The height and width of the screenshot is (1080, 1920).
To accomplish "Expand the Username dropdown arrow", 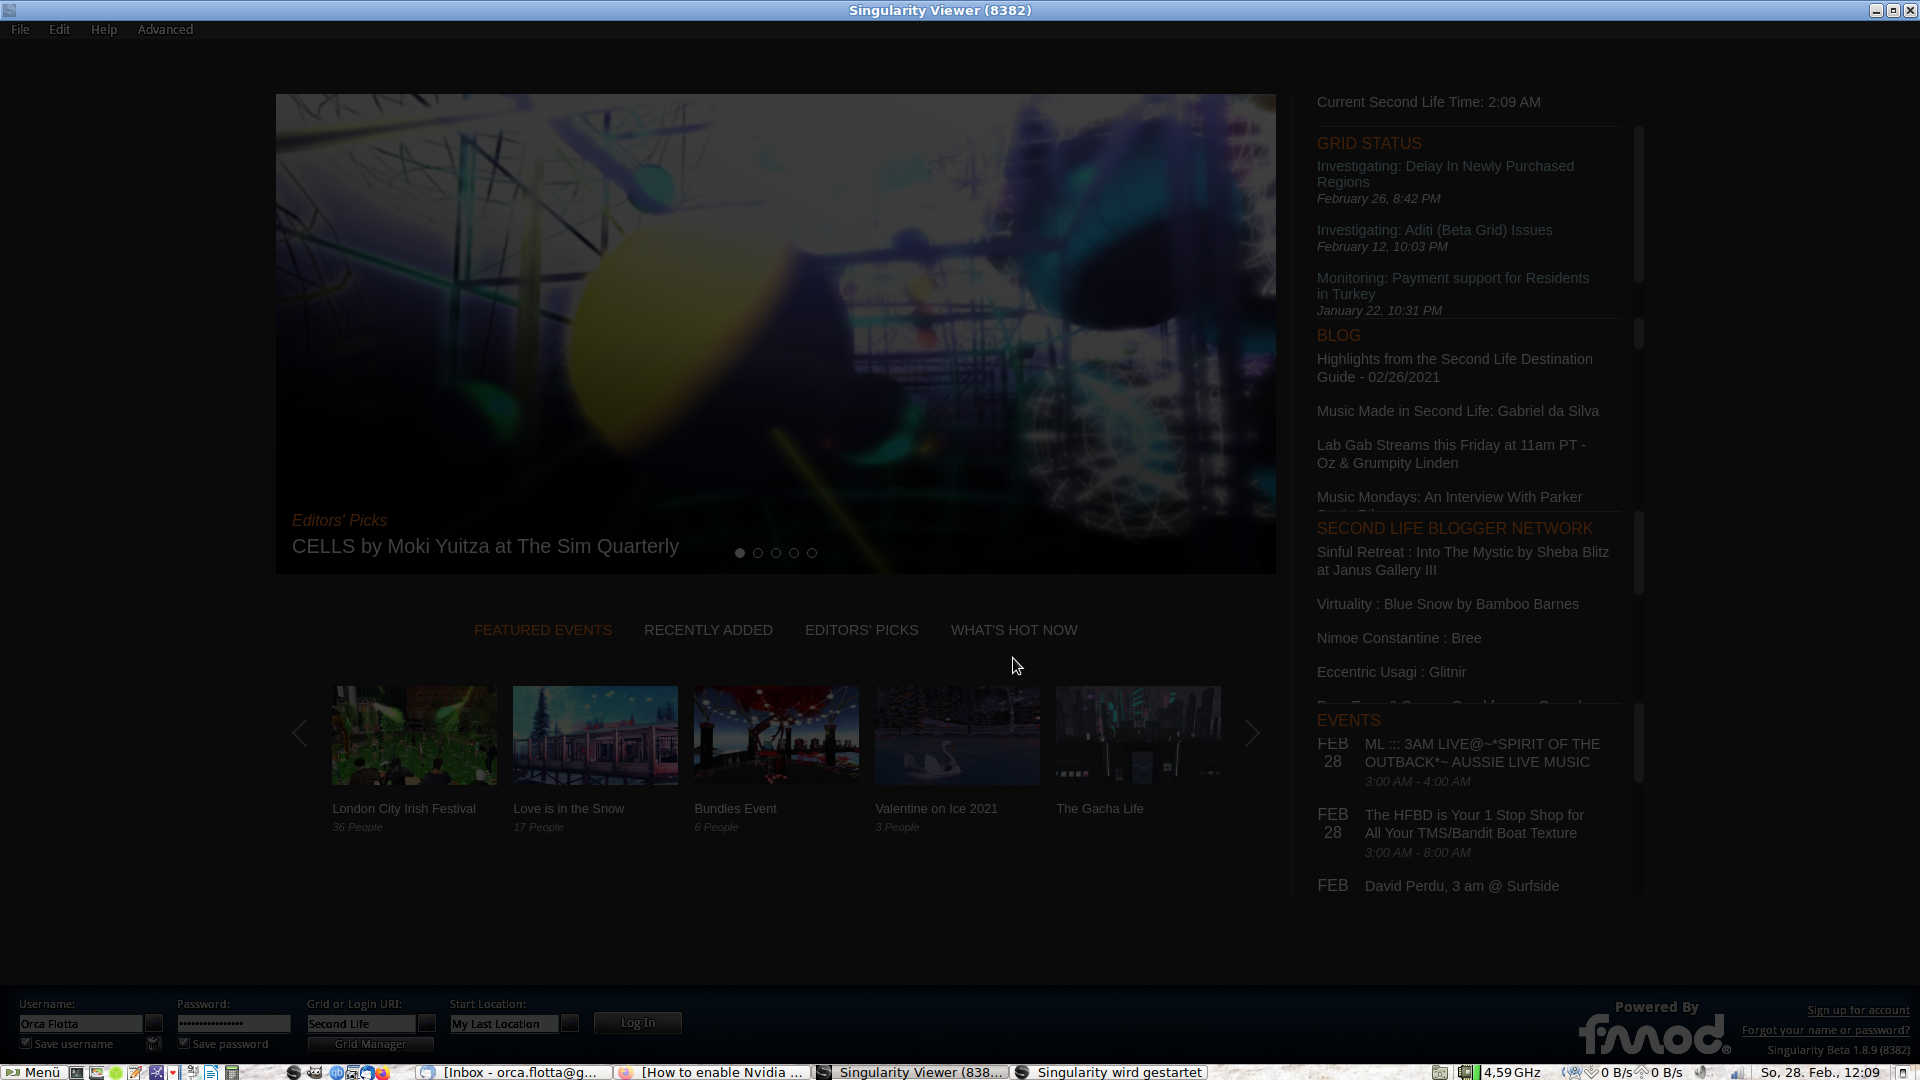I will [153, 1023].
